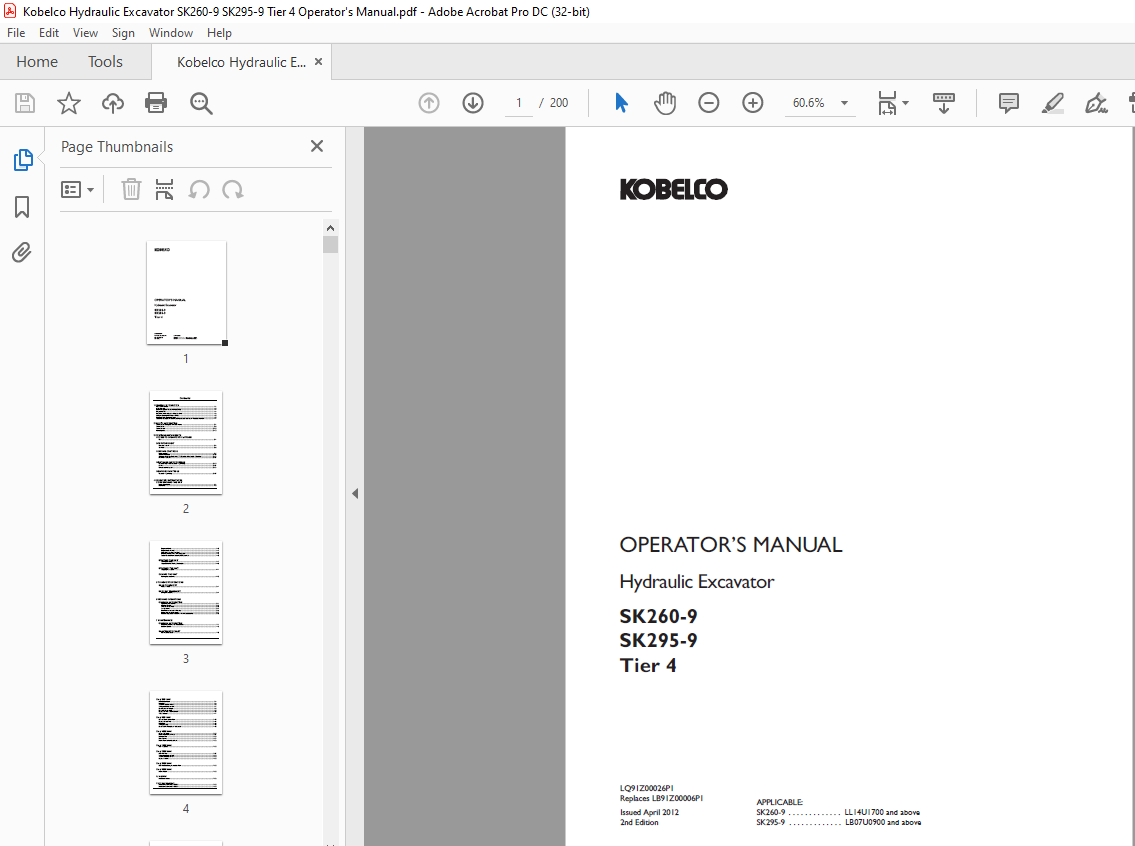Close the Page Thumbnails panel
This screenshot has width=1135, height=846.
pyautogui.click(x=316, y=146)
